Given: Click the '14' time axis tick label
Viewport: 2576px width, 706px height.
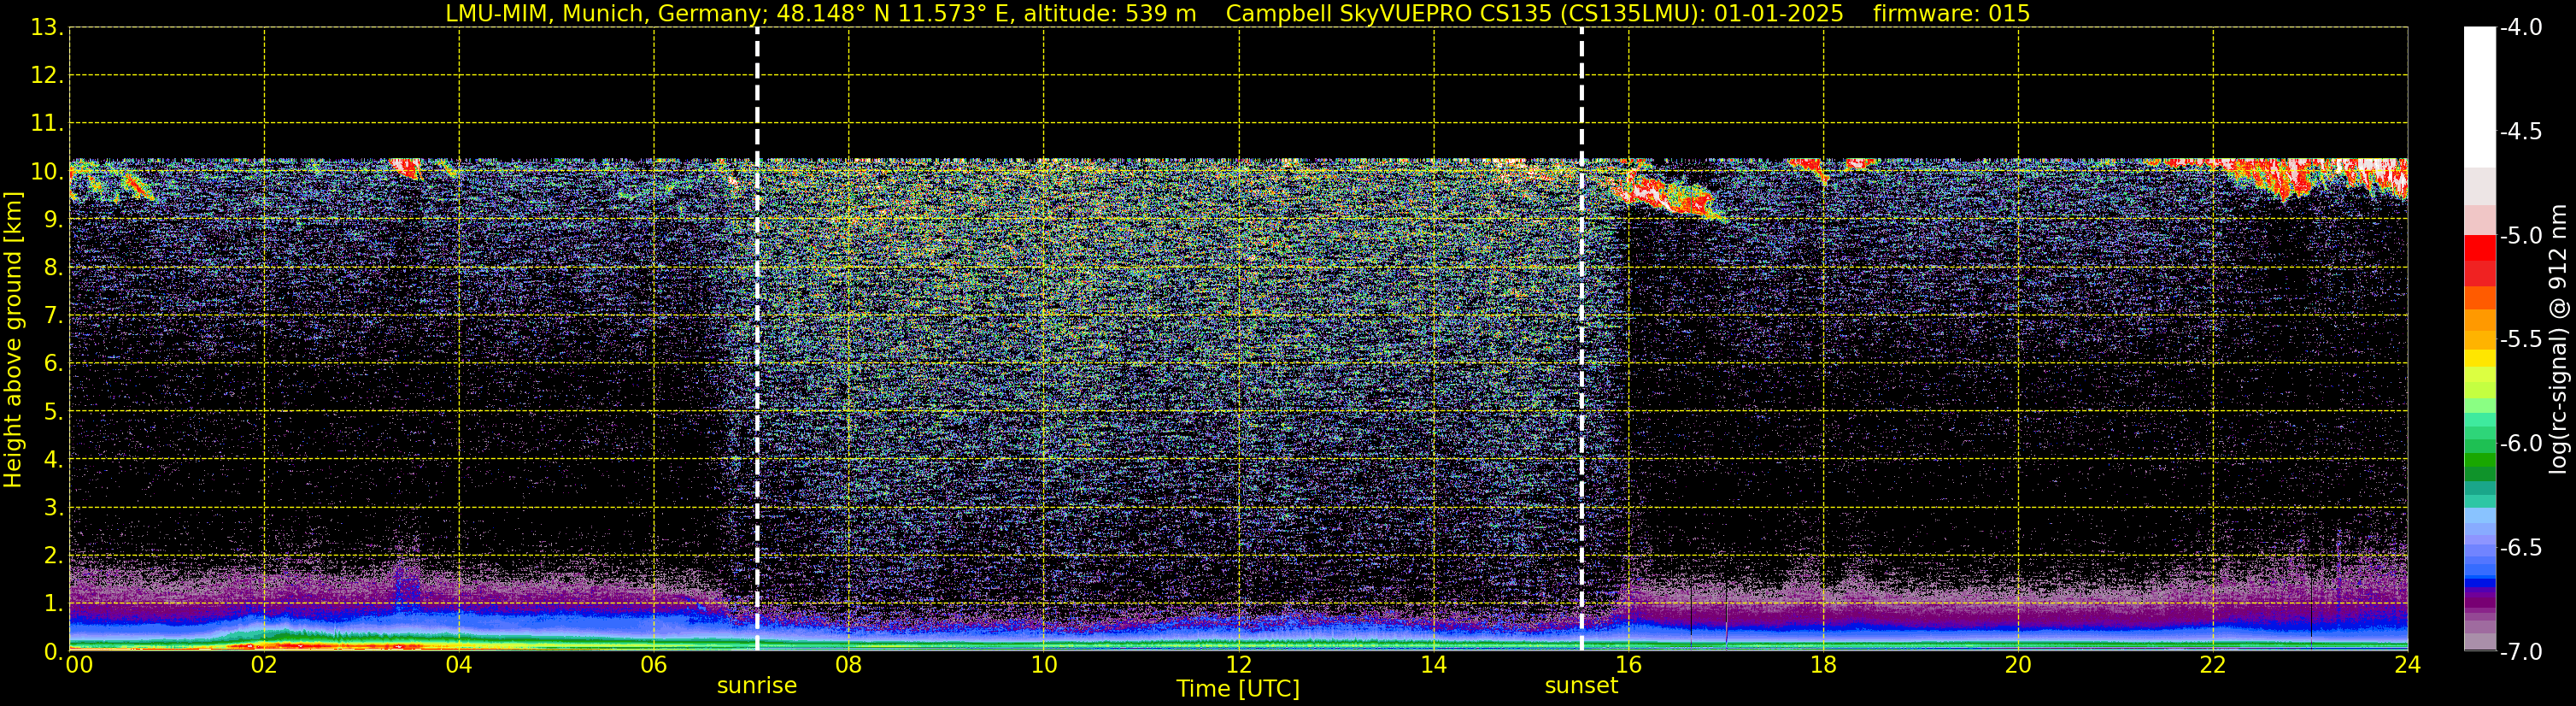Looking at the screenshot, I should coord(1434,665).
